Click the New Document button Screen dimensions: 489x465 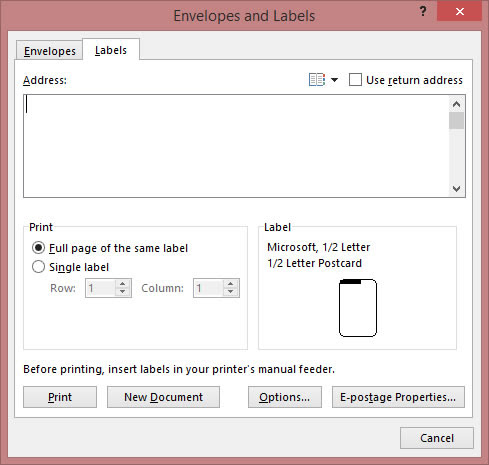pyautogui.click(x=163, y=397)
